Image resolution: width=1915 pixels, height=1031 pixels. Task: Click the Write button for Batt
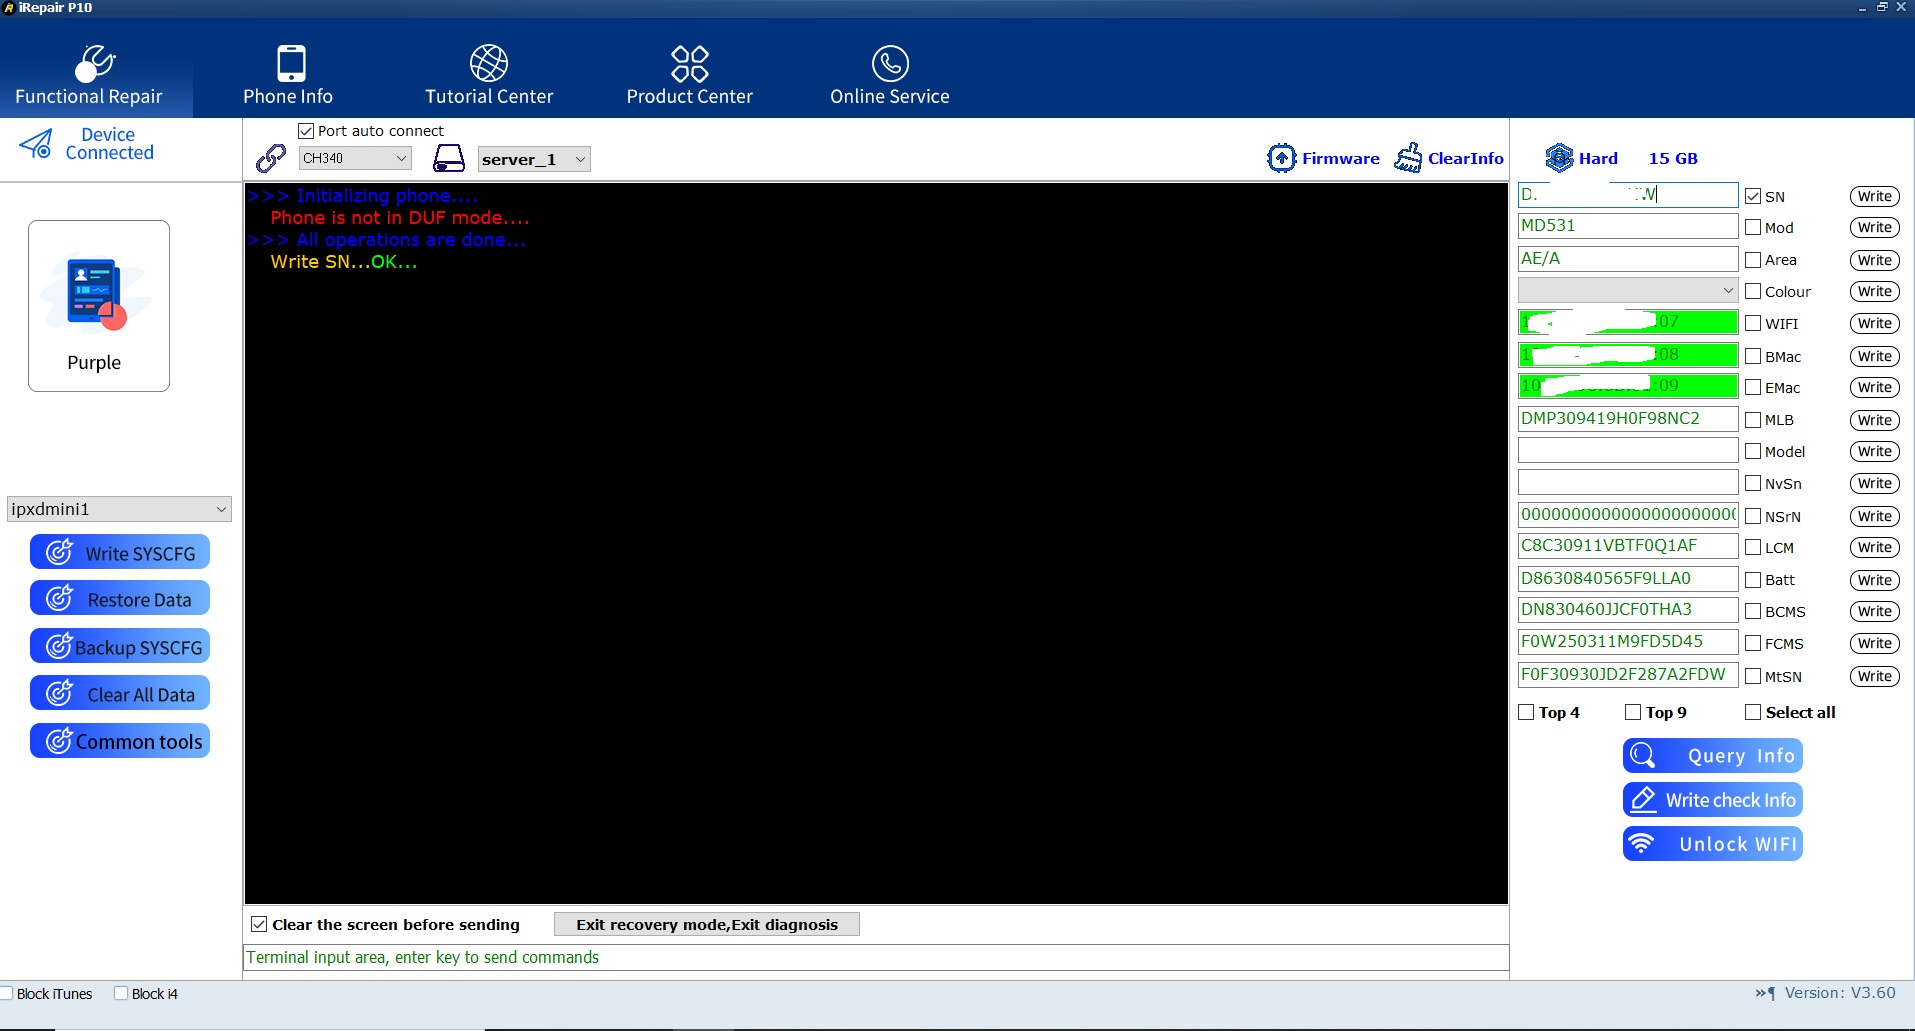pyautogui.click(x=1875, y=580)
